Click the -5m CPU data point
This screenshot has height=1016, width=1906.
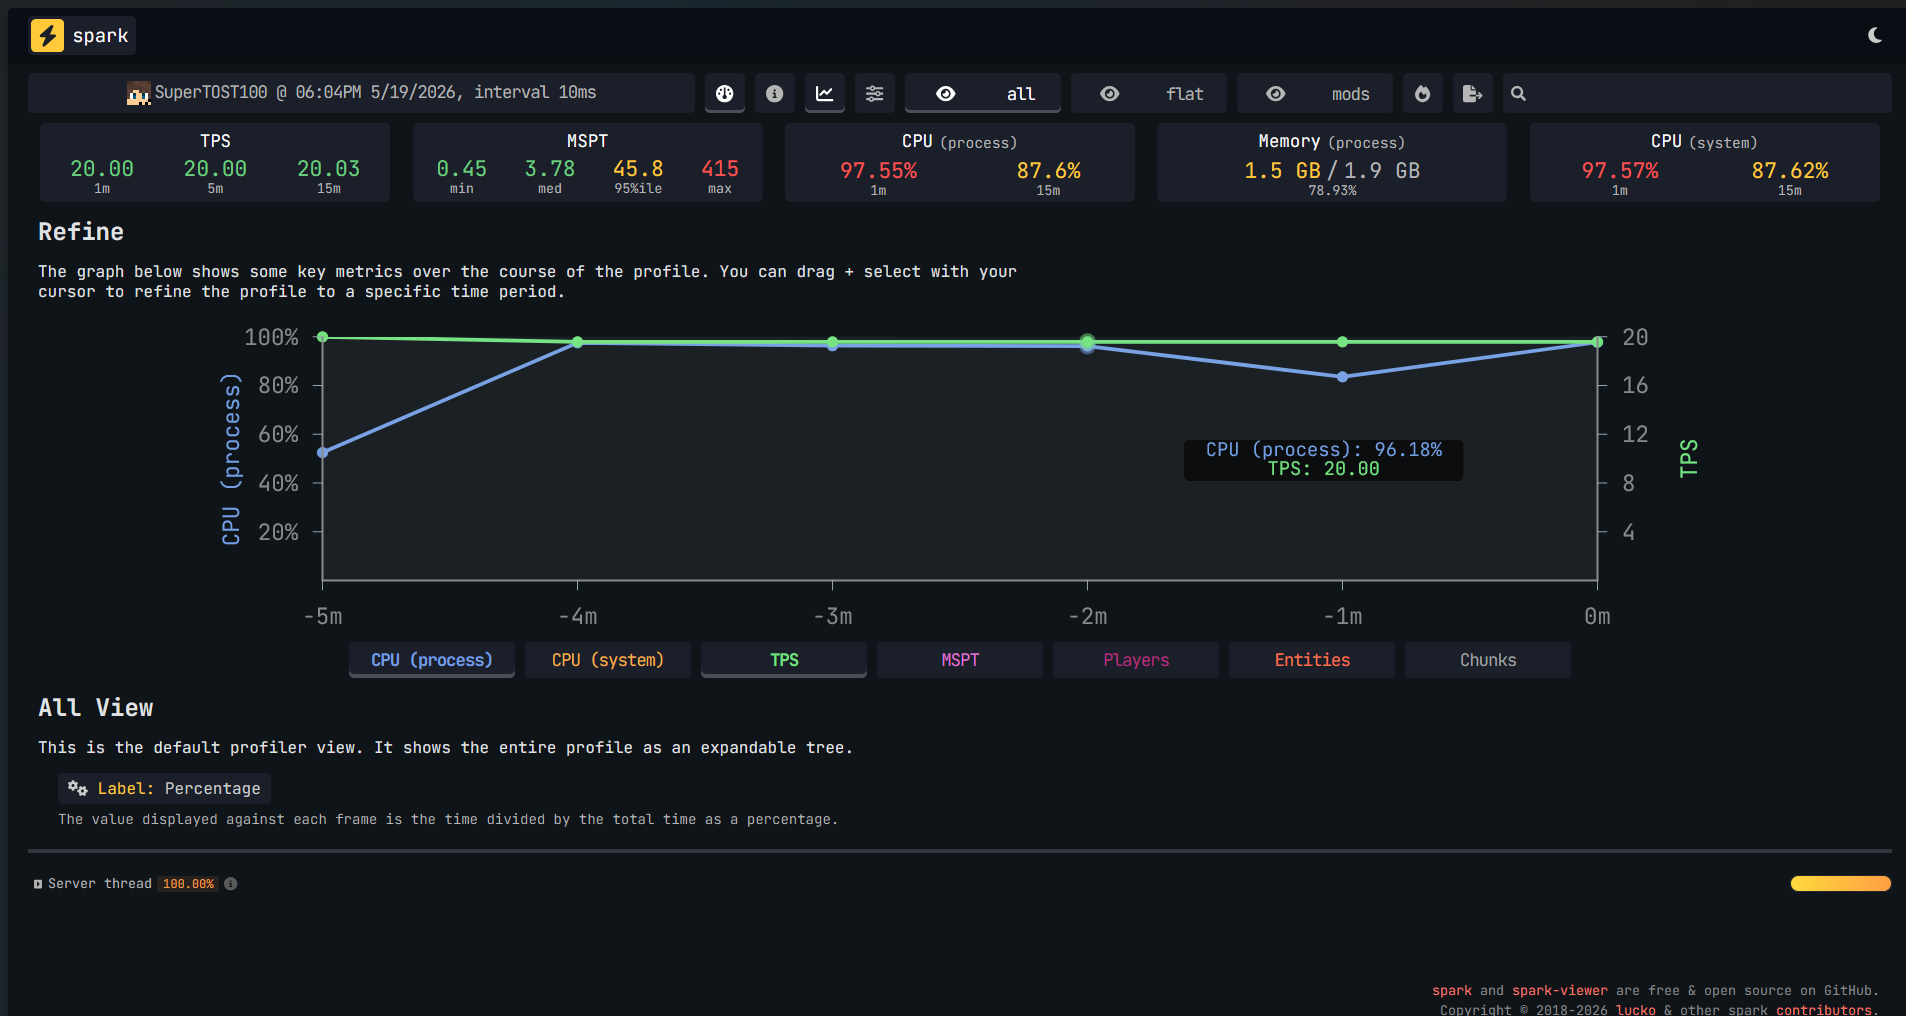pyautogui.click(x=322, y=453)
